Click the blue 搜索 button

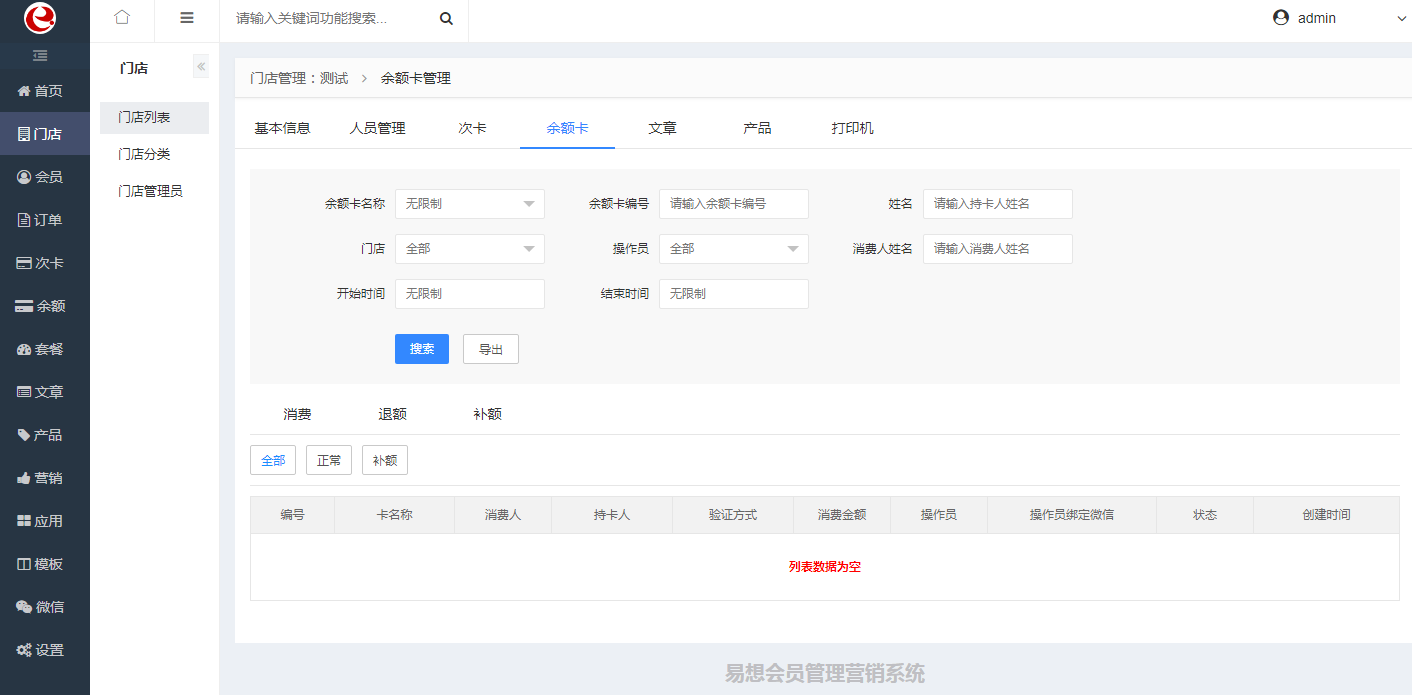tap(422, 349)
